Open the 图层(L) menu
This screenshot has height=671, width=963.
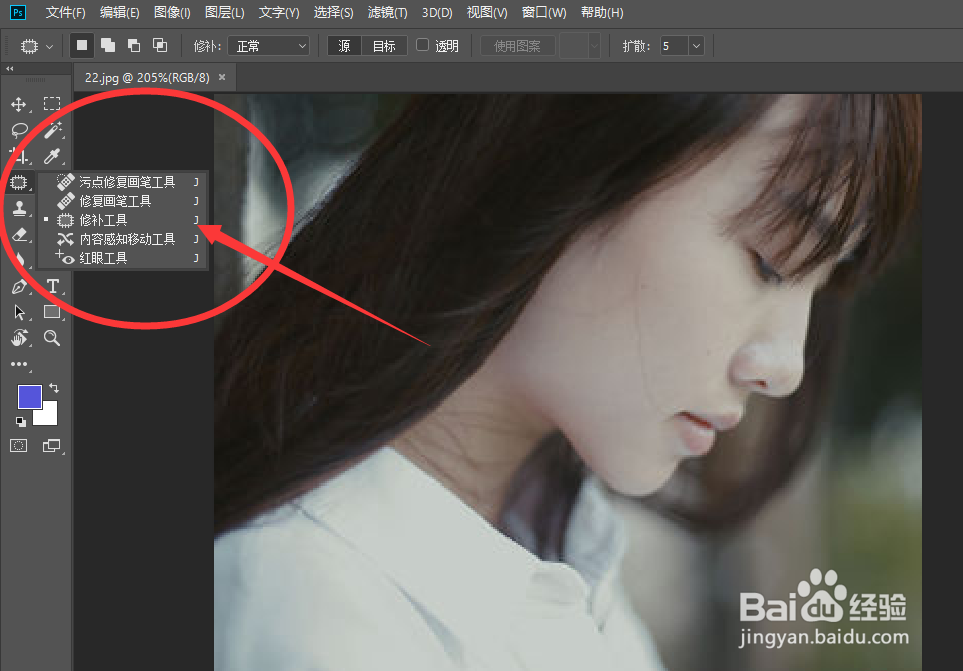pyautogui.click(x=225, y=12)
